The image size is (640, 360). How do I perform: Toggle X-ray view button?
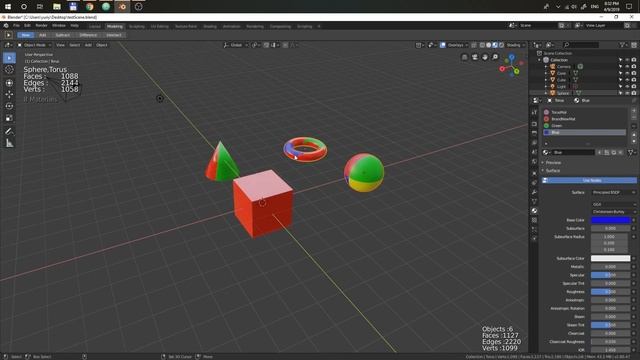coord(474,45)
